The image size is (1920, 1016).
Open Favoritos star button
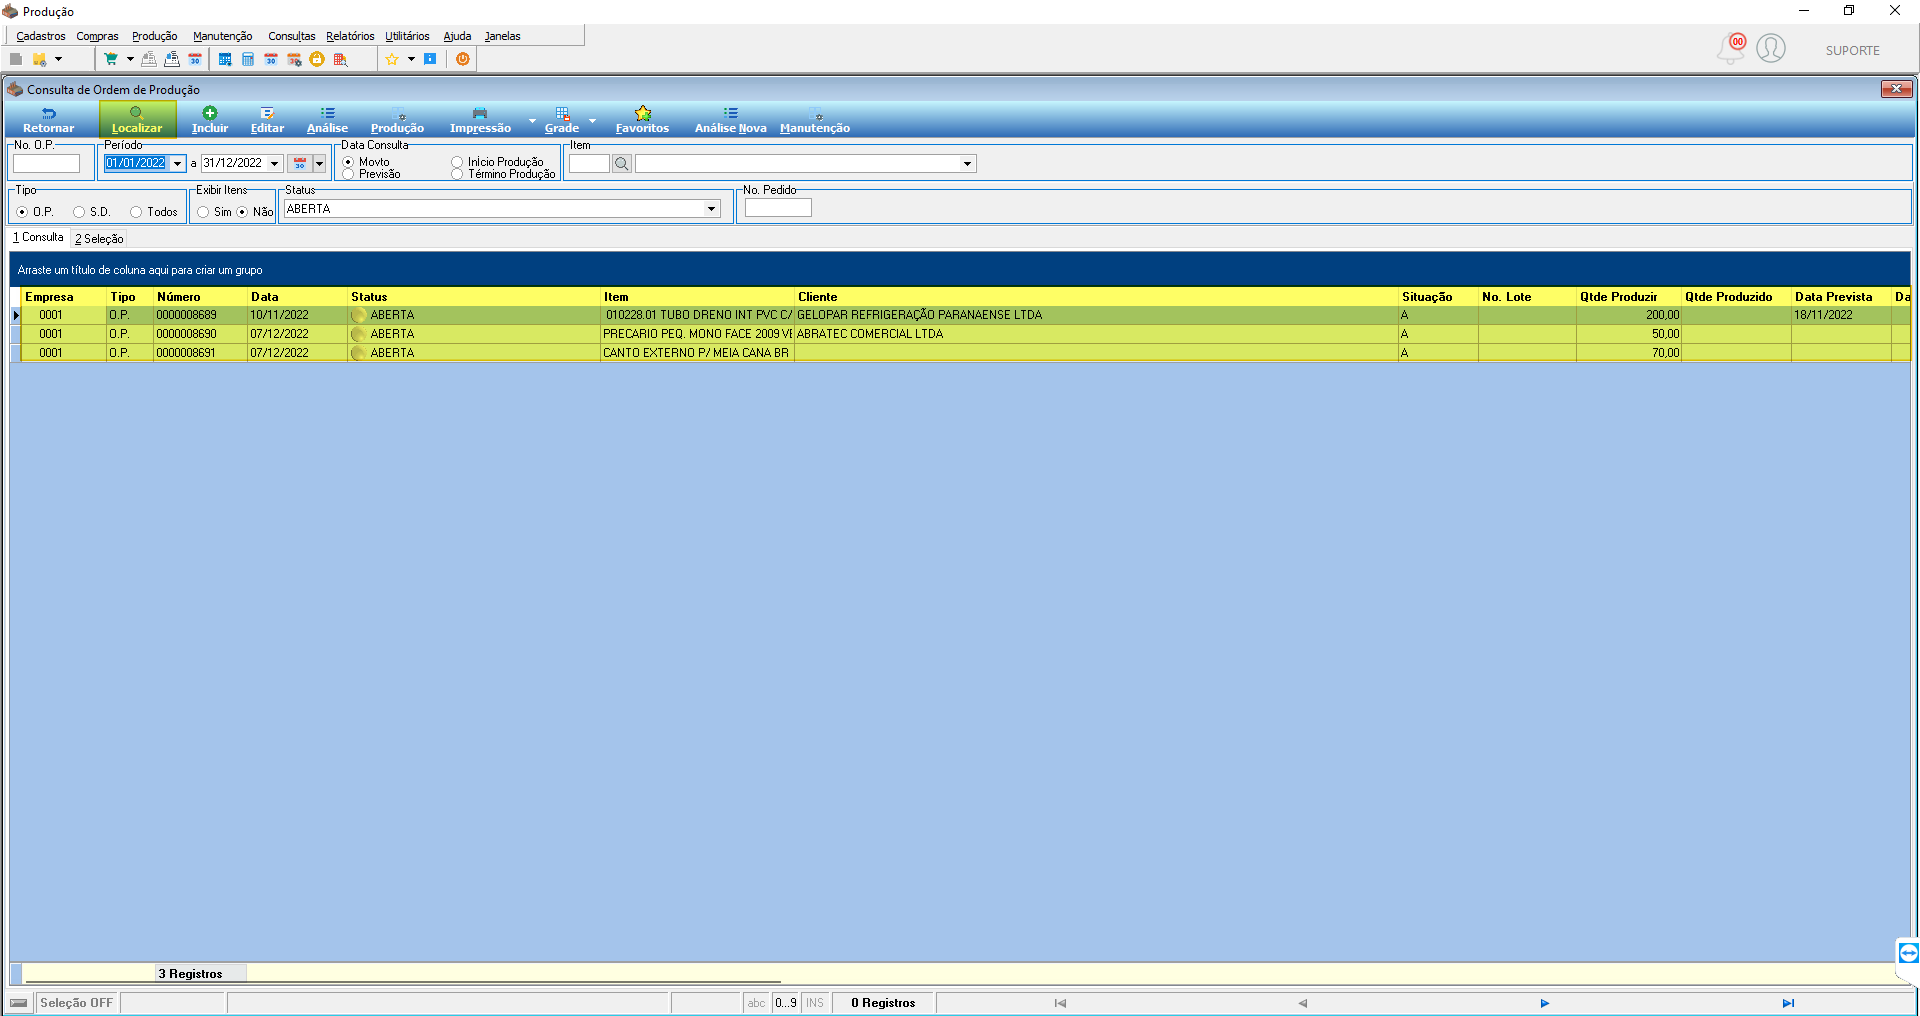point(642,120)
